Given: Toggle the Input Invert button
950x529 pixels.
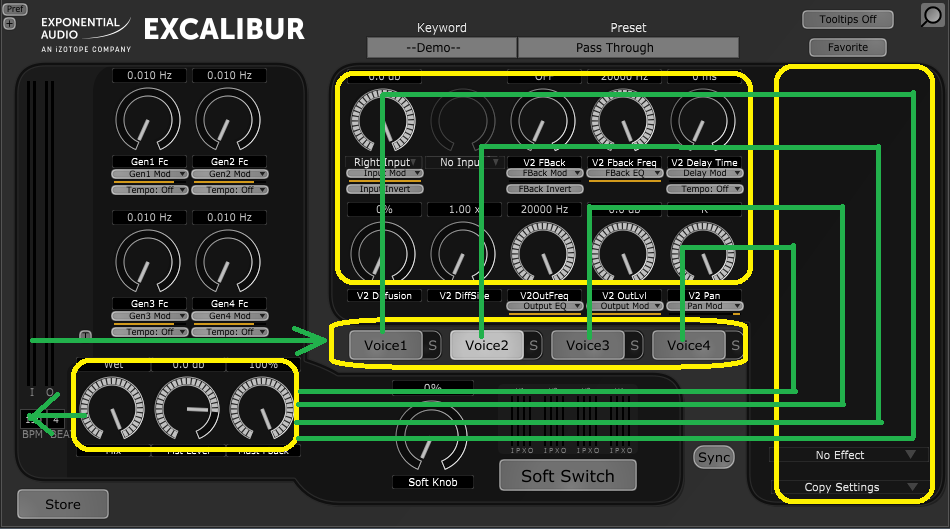Looking at the screenshot, I should (385, 189).
